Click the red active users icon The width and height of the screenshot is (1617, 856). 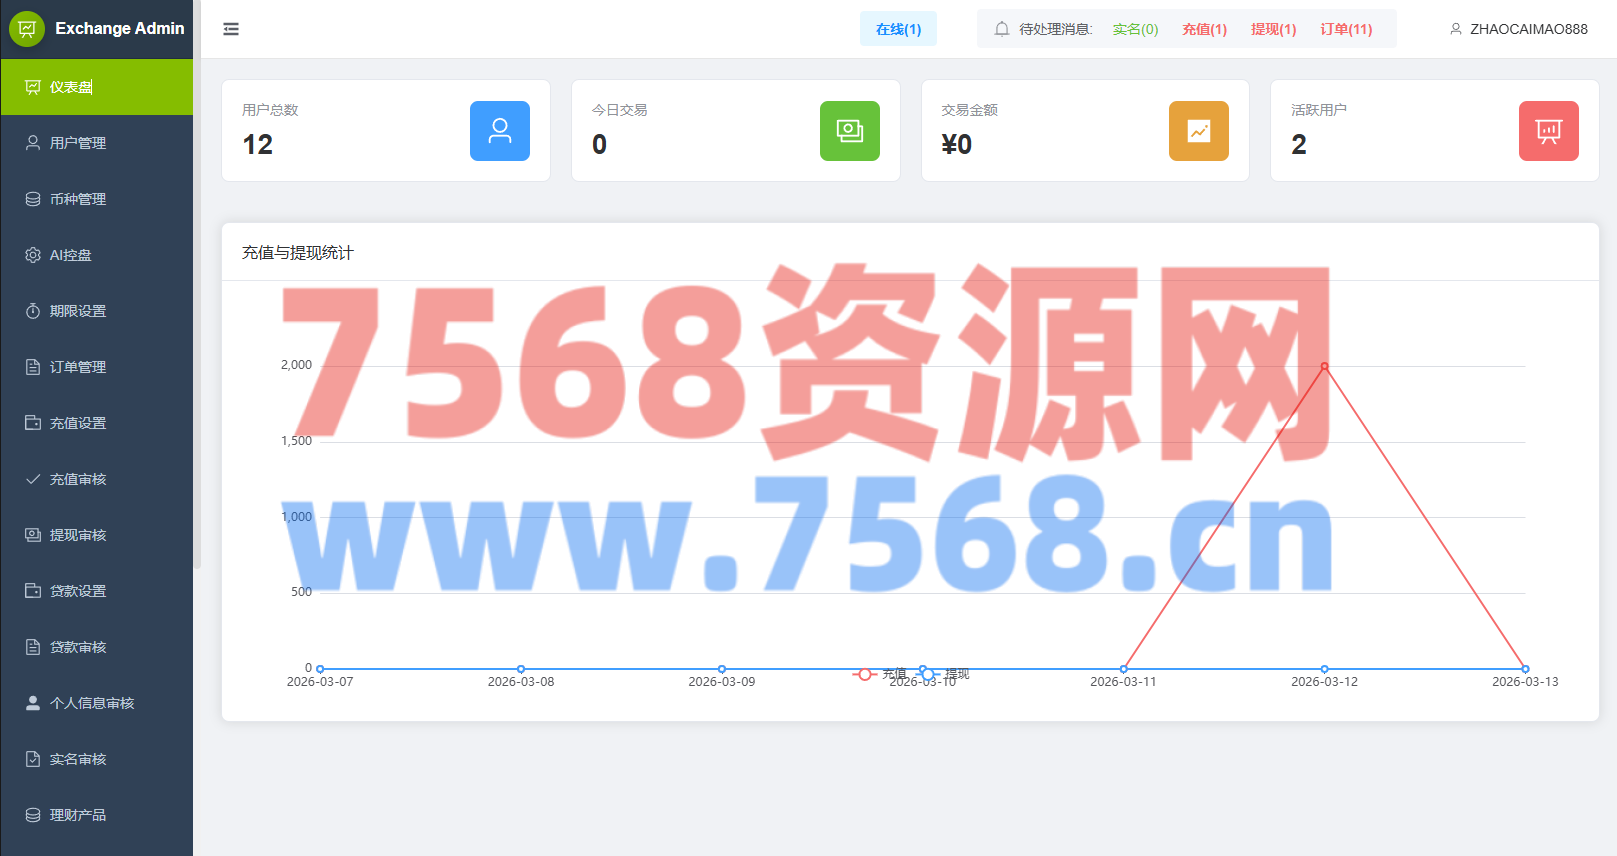[1548, 131]
